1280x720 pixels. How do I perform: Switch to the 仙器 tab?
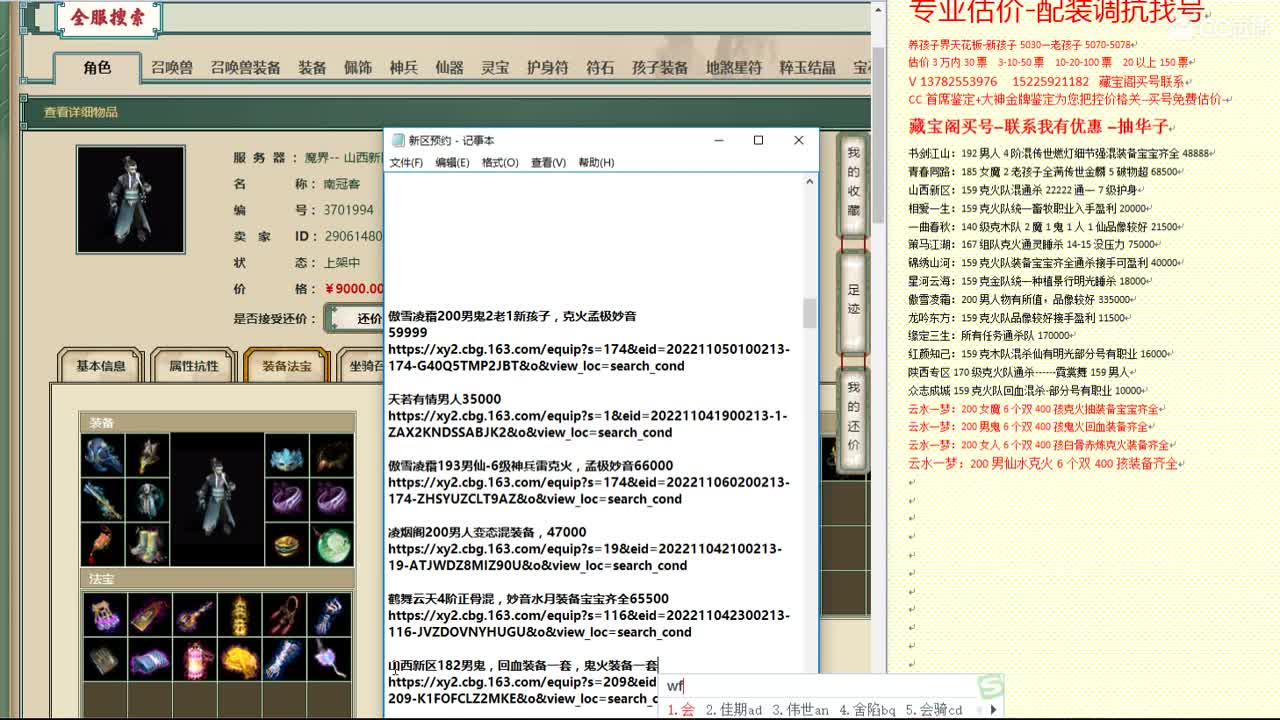tap(449, 67)
